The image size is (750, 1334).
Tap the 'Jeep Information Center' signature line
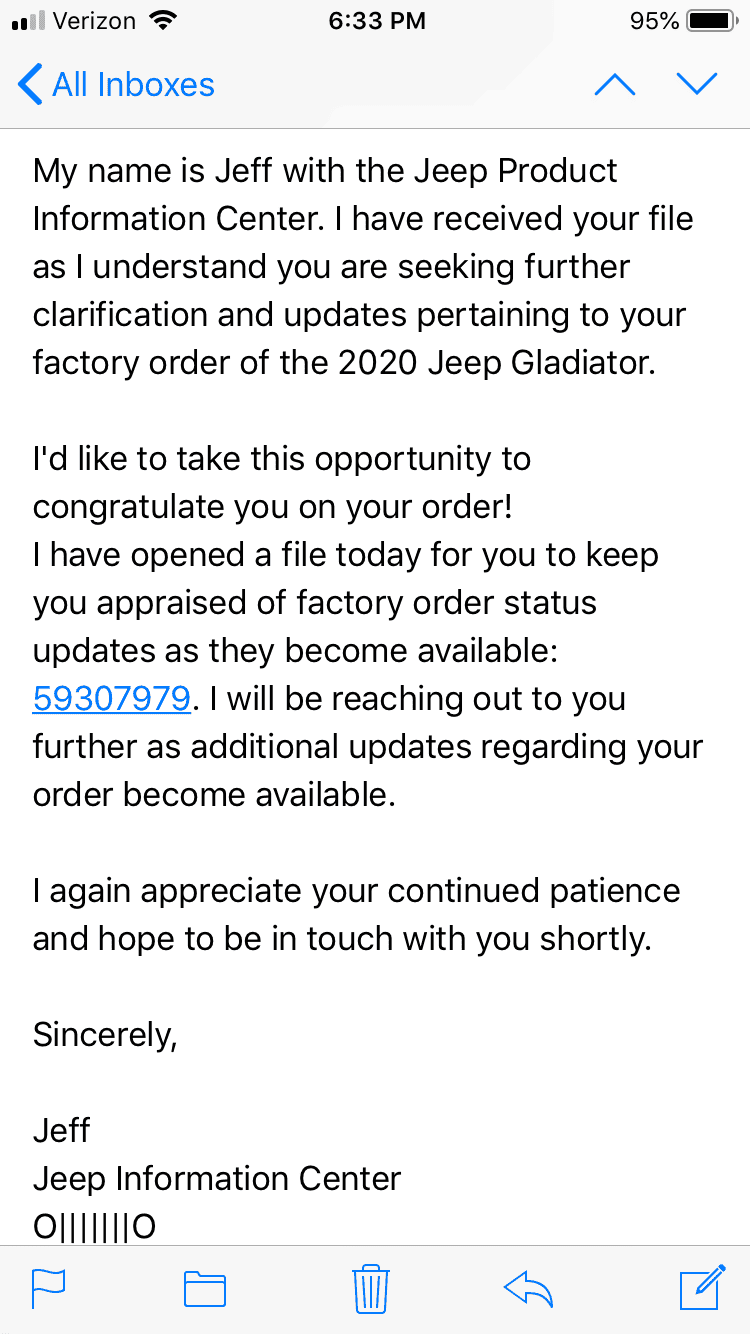217,1179
